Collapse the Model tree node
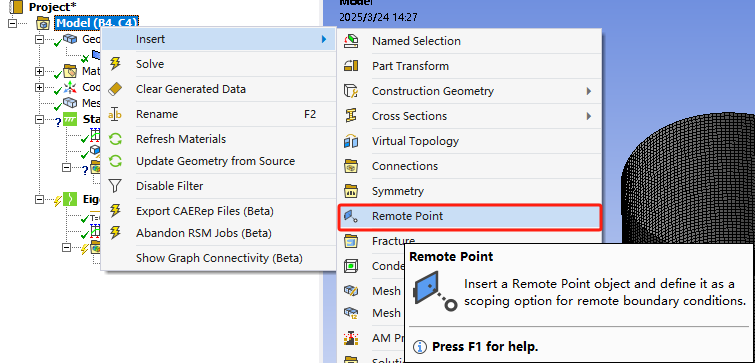 [12, 23]
